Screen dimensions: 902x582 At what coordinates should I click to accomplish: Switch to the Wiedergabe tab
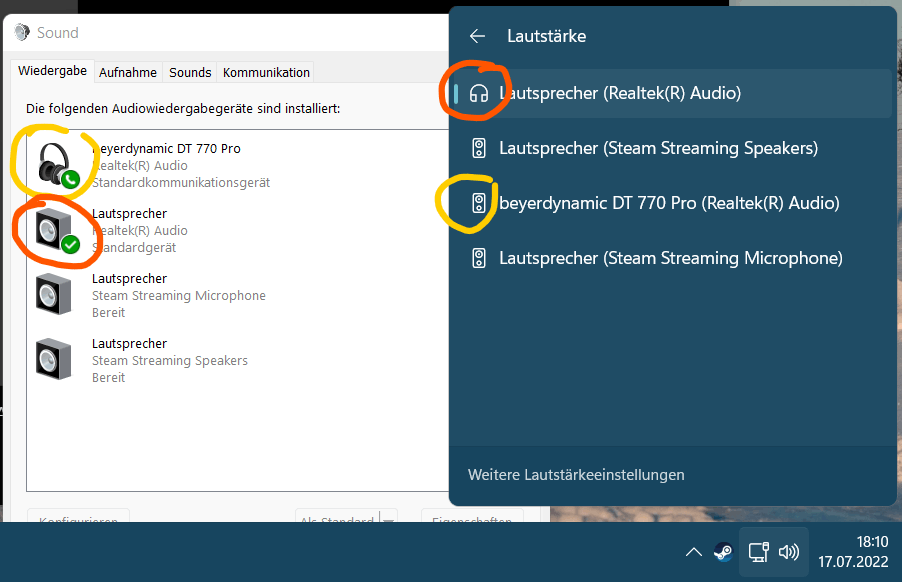(x=52, y=71)
